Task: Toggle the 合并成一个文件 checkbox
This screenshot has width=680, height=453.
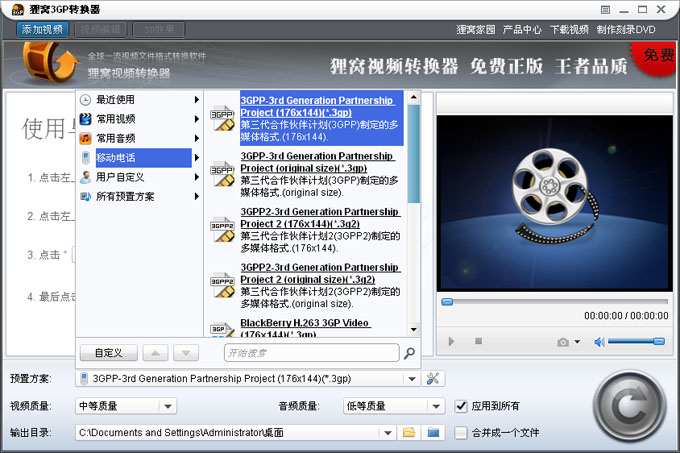Action: [x=461, y=433]
